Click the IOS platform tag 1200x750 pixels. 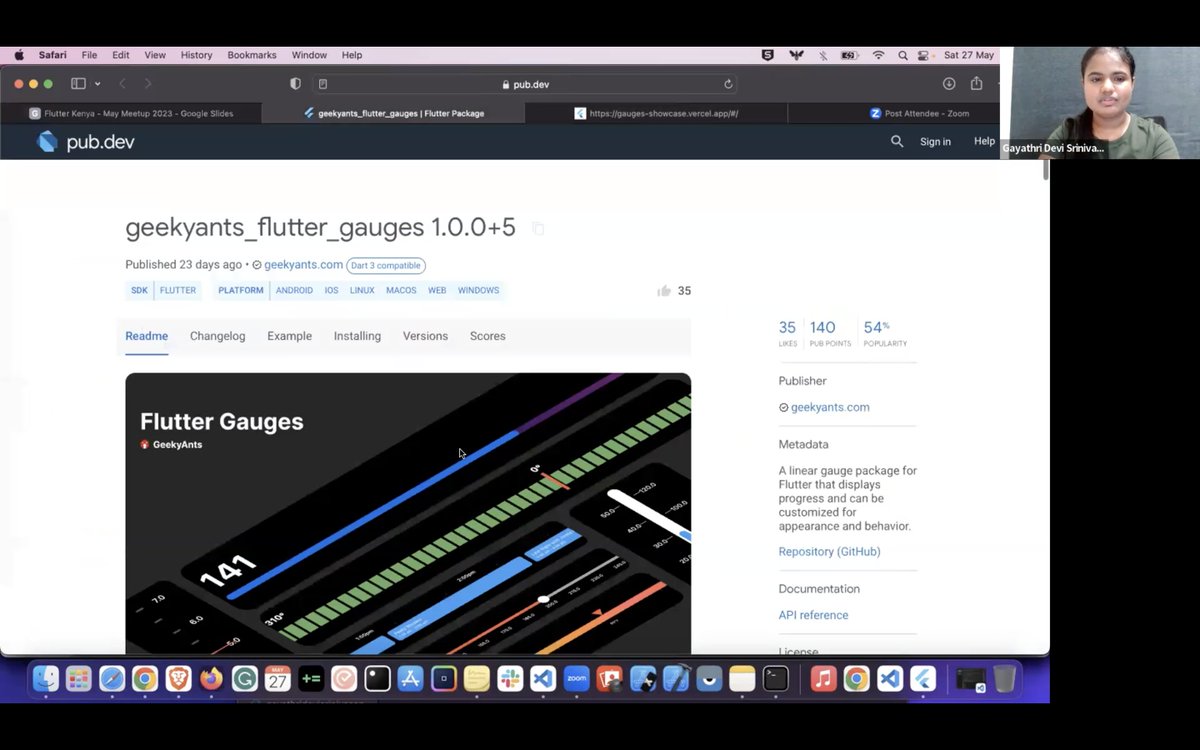click(x=332, y=291)
